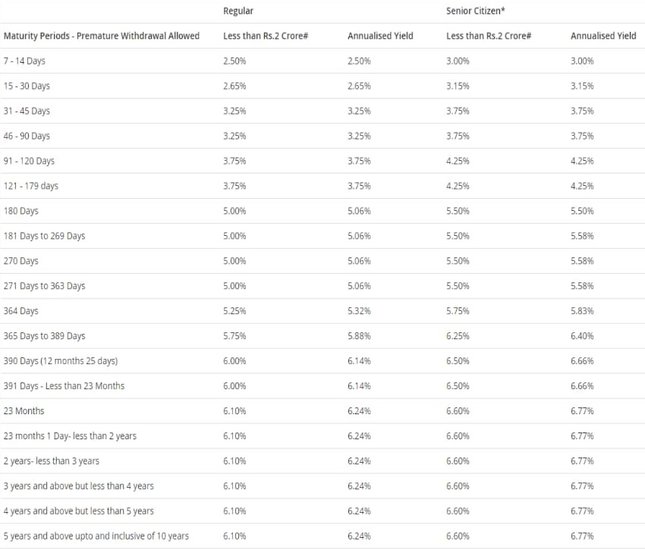
Task: Select the 391 Days - Less than 23 Months row
Action: 322,386
